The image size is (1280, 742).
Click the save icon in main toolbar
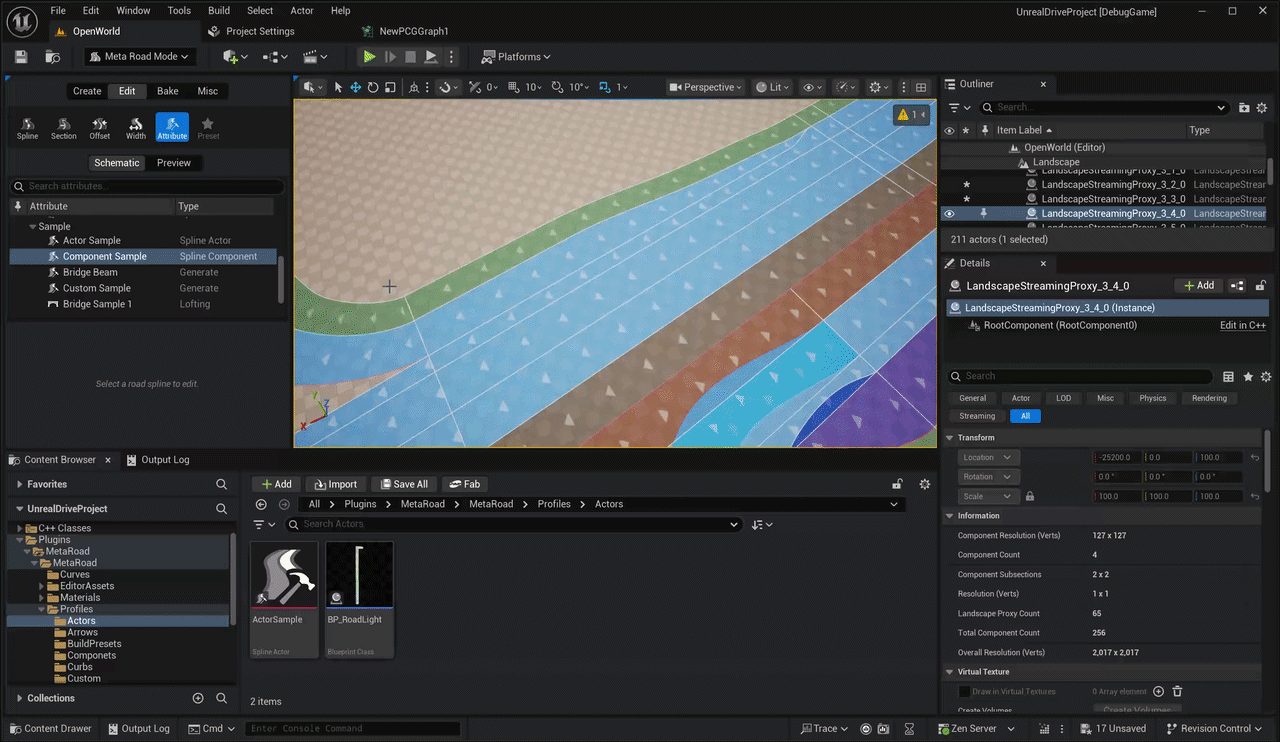[21, 57]
